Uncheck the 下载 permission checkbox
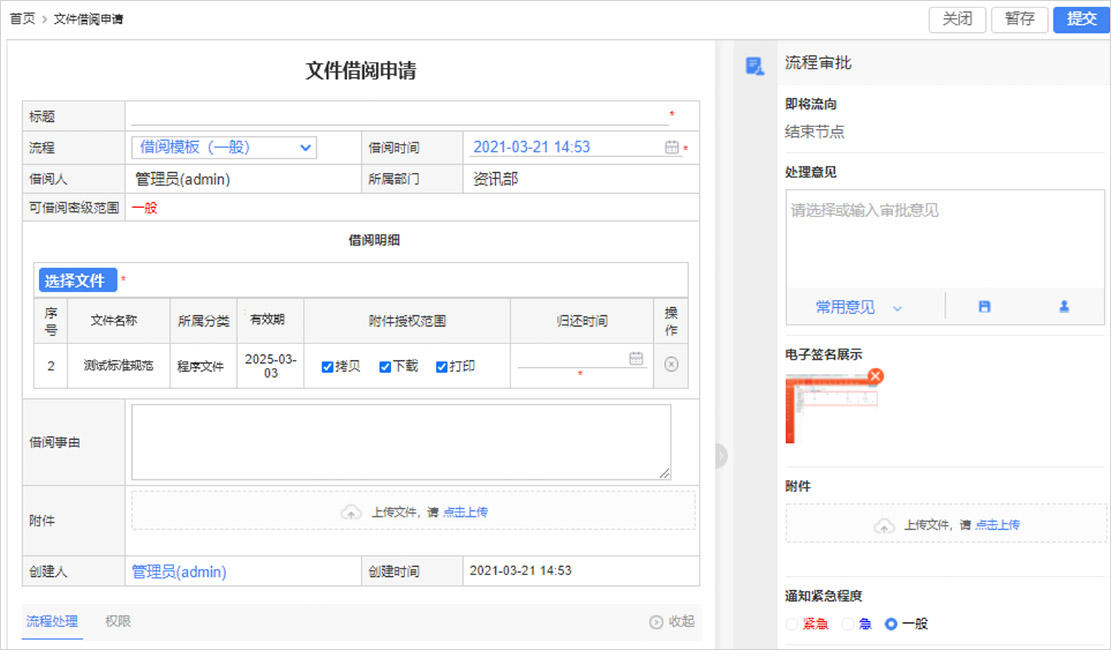The width and height of the screenshot is (1111, 650). tap(385, 367)
